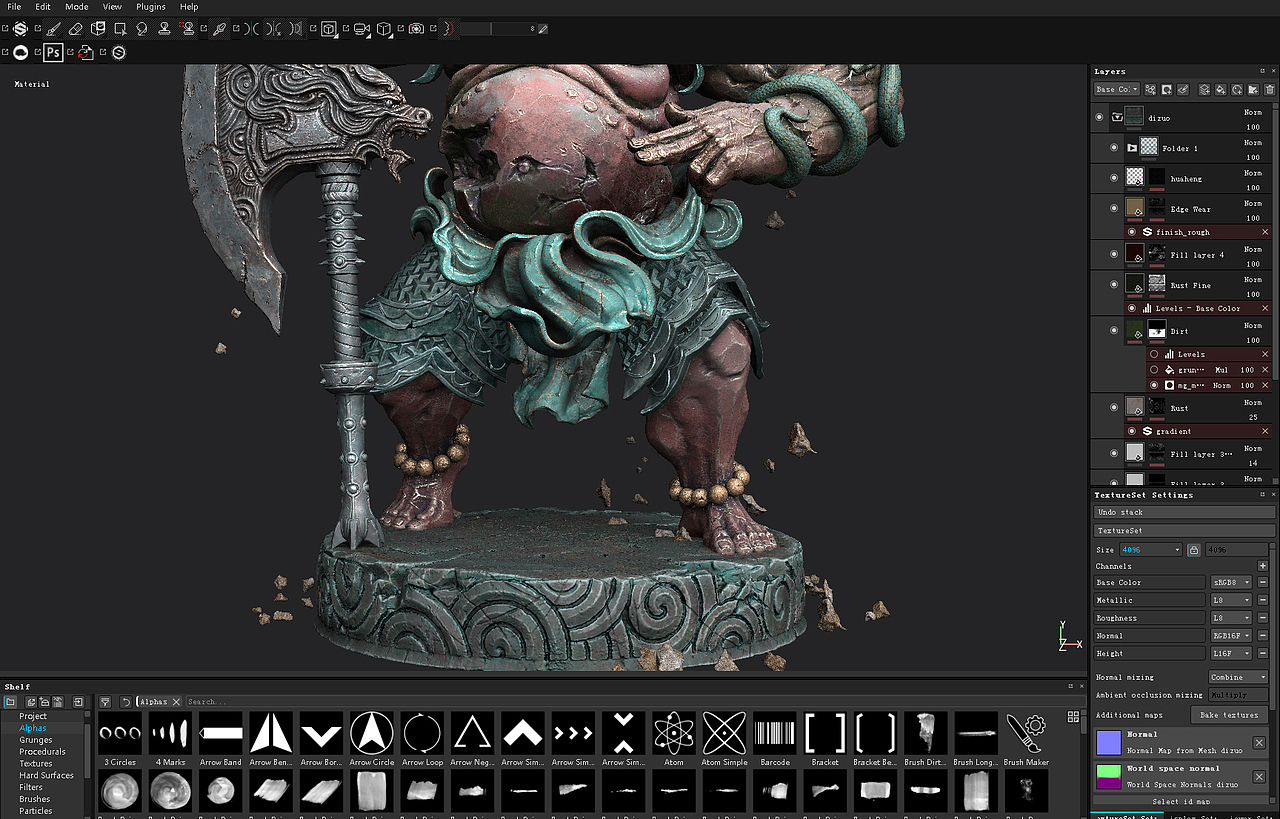This screenshot has width=1280, height=819.
Task: Delete layer with trash icon
Action: 1269,89
